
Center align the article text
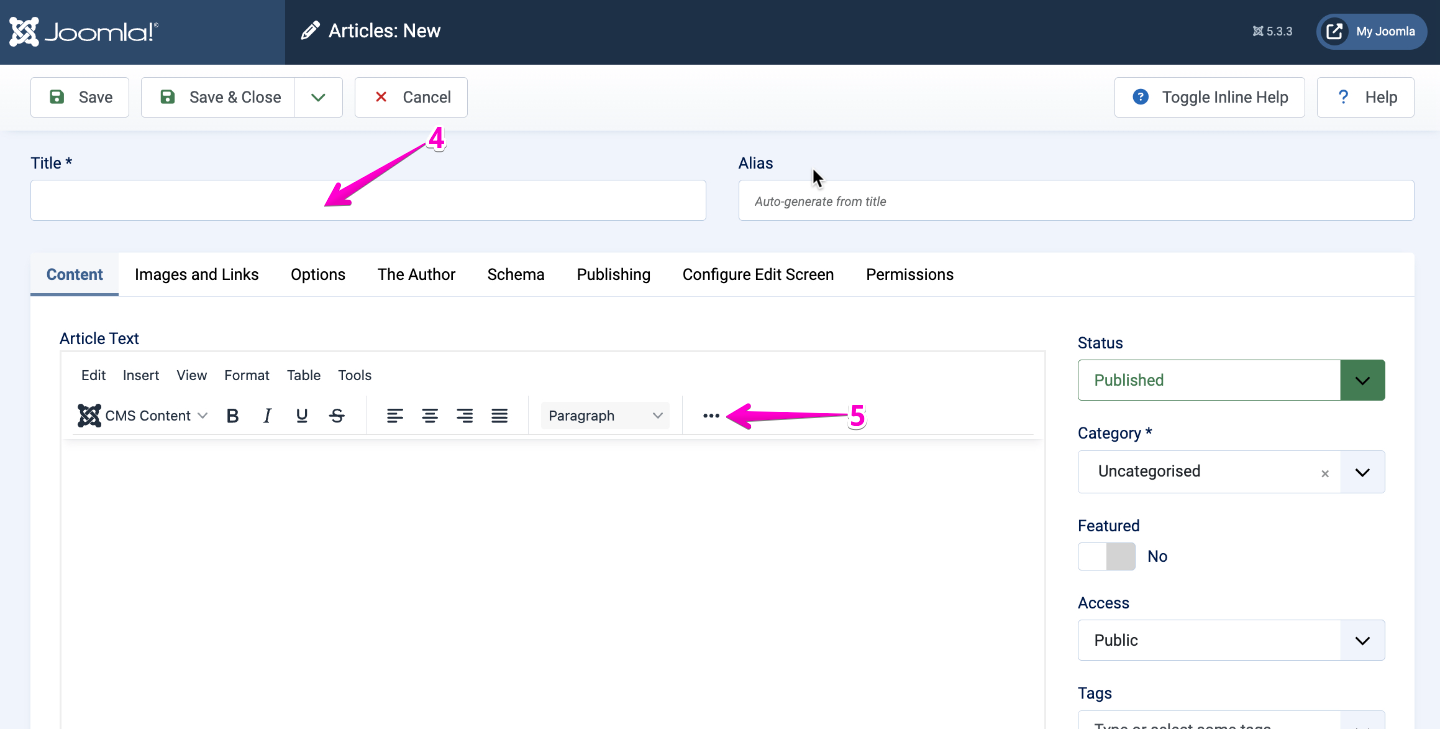[430, 416]
